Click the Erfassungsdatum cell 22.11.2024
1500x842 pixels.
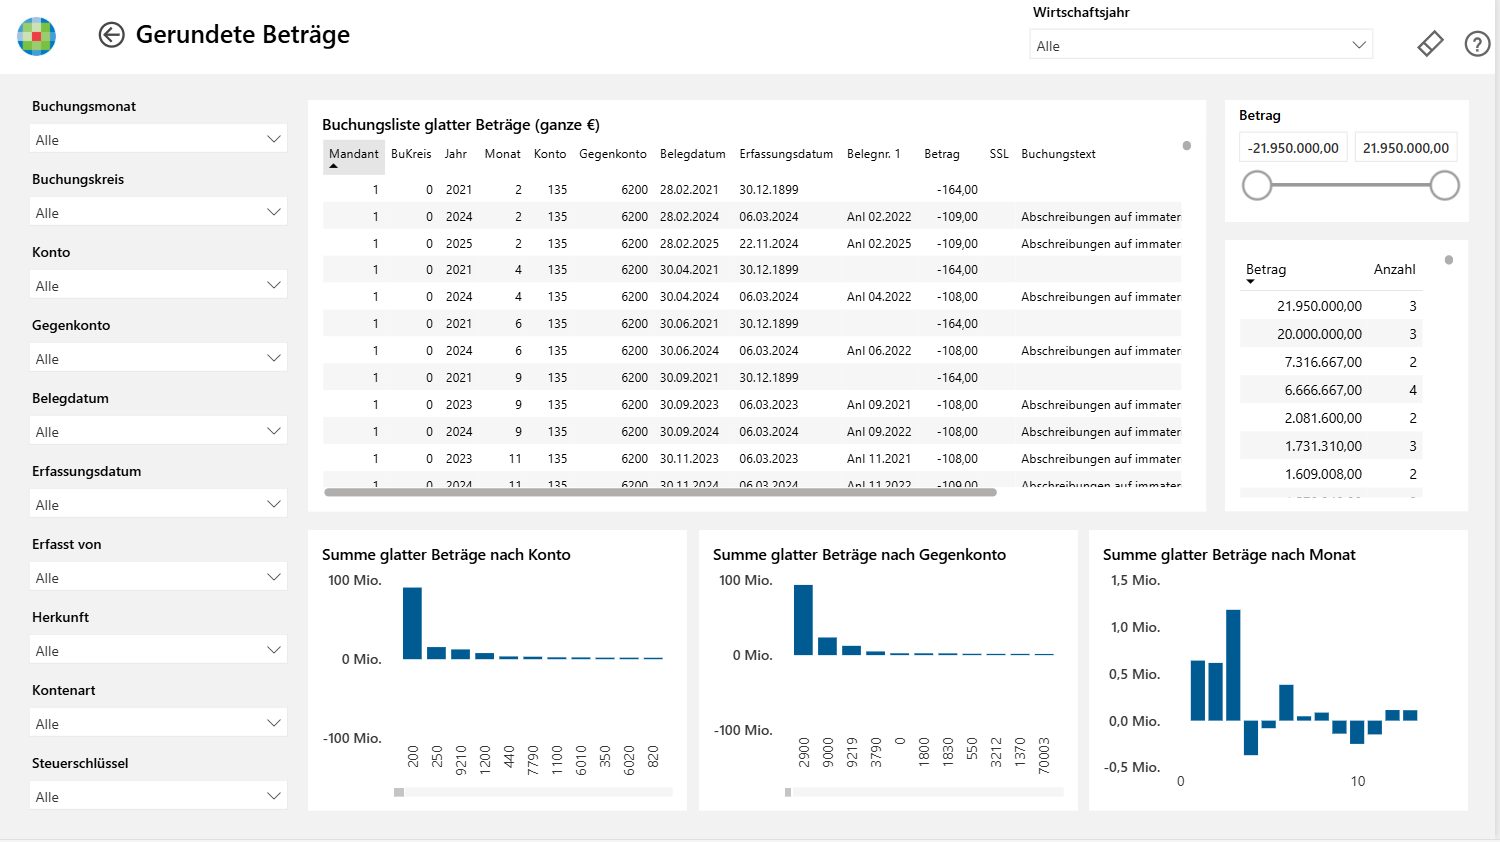(769, 243)
